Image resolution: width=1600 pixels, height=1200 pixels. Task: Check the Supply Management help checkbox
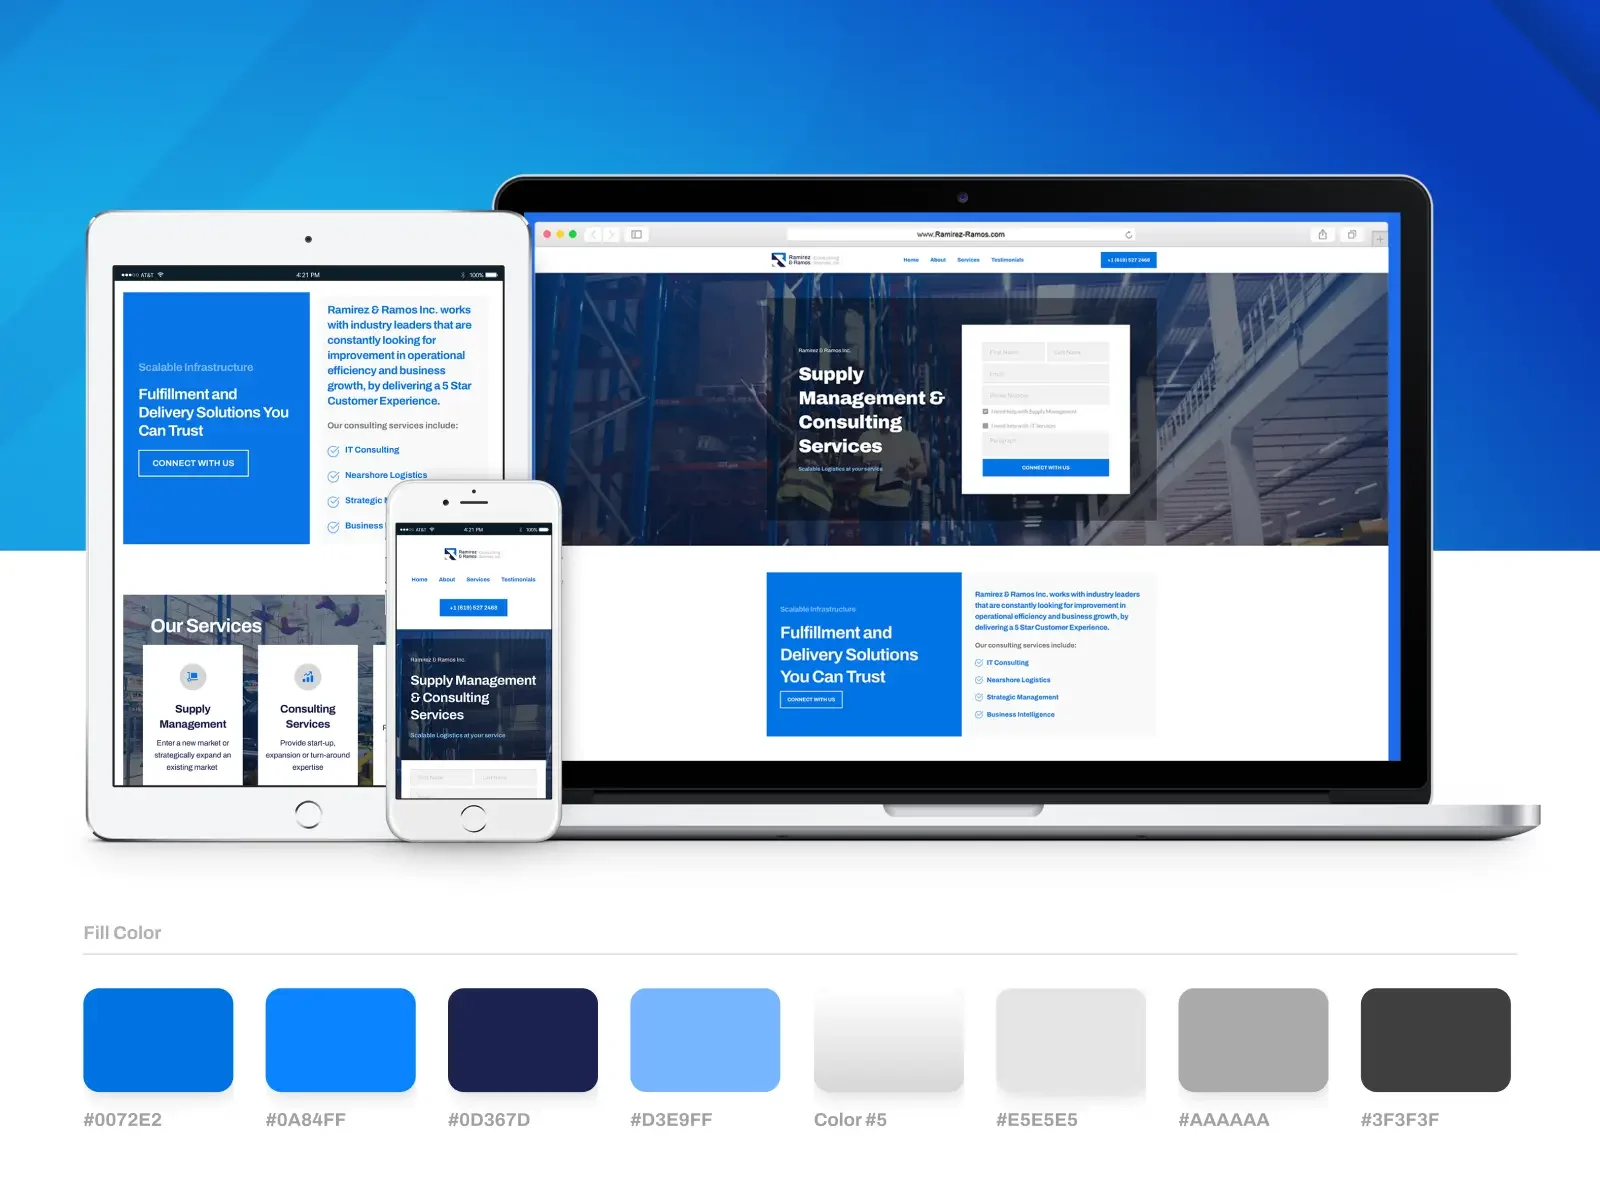[x=986, y=412]
